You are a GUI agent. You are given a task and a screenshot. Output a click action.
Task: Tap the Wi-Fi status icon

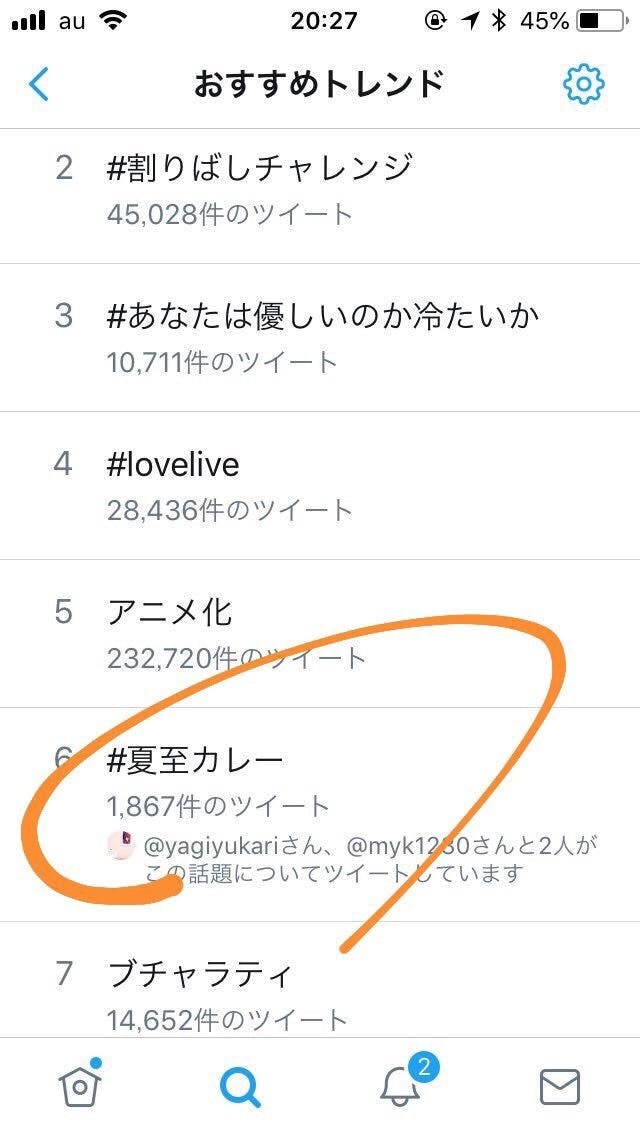[115, 21]
